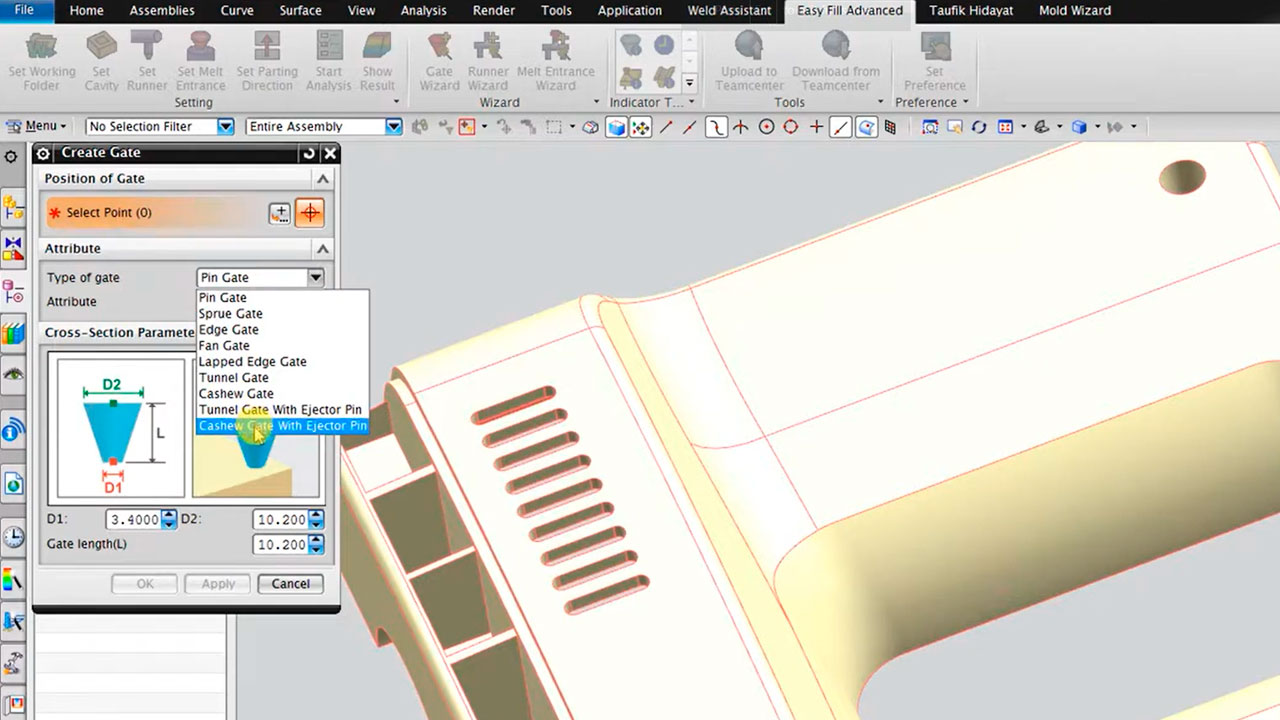Click the Set Working Folder icon
Image resolution: width=1280 pixels, height=720 pixels.
41,48
